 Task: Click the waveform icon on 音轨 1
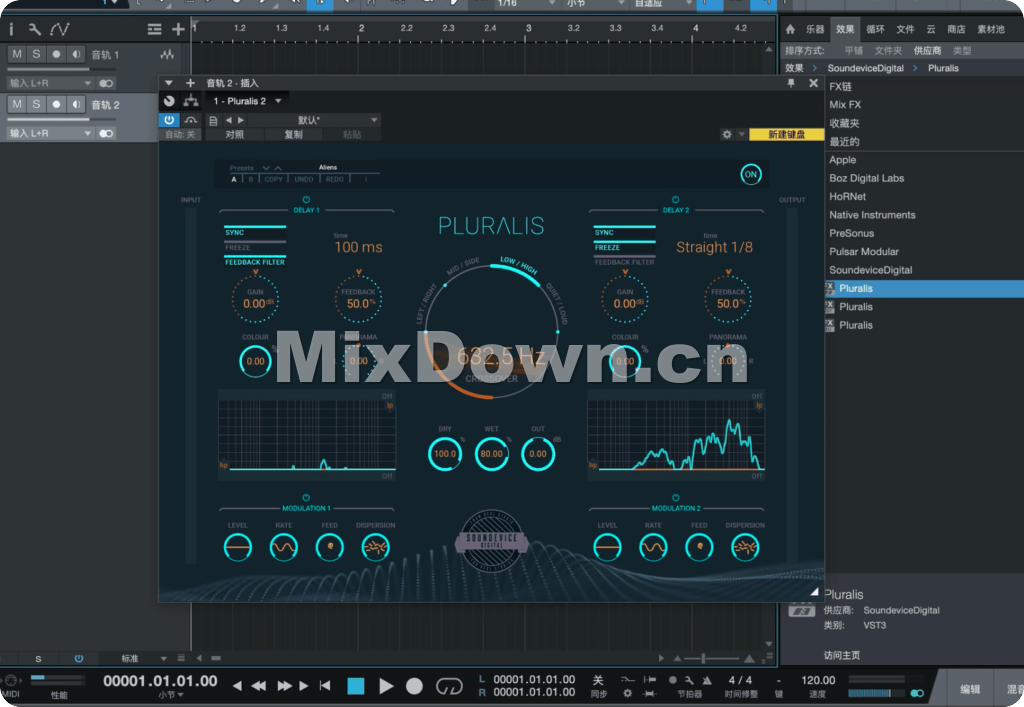click(x=167, y=55)
